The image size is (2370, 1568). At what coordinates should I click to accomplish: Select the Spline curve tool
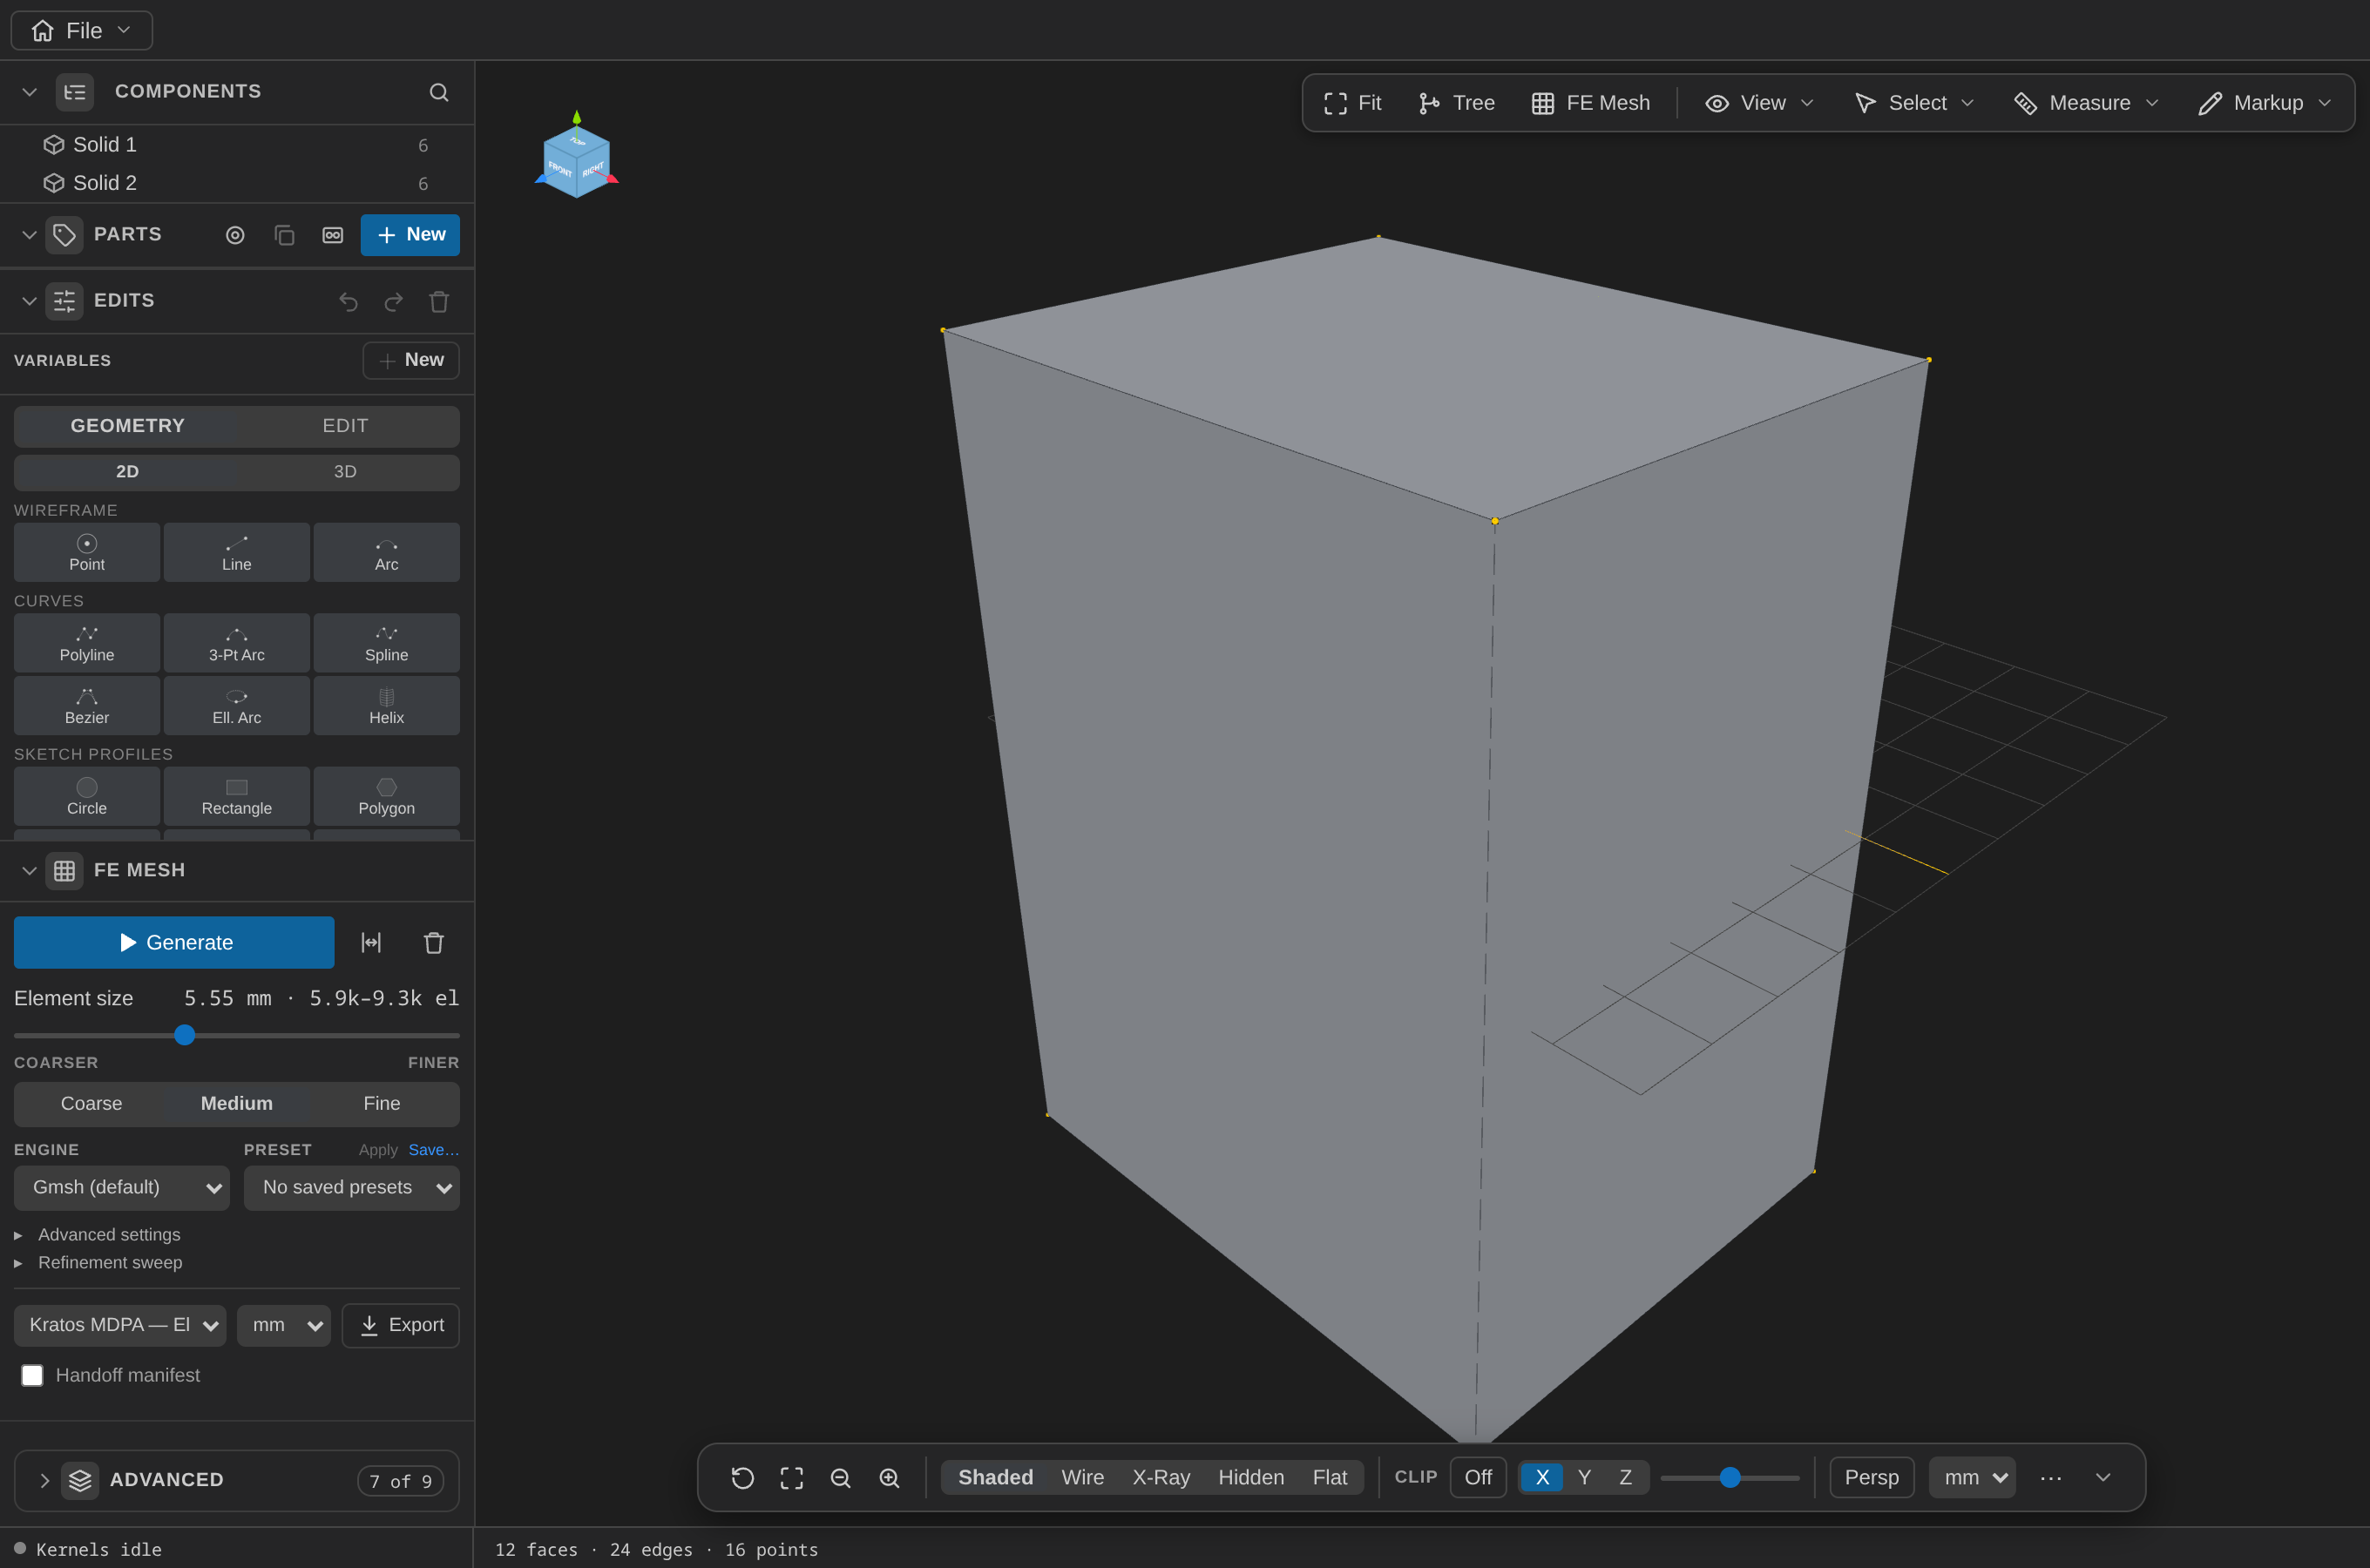[387, 643]
